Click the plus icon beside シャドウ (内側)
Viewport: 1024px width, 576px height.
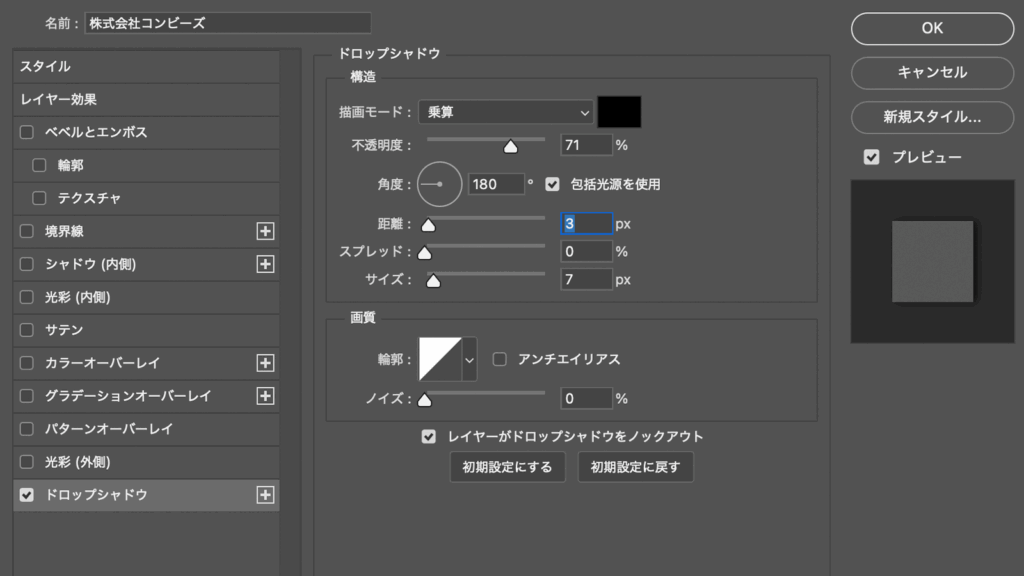[265, 264]
